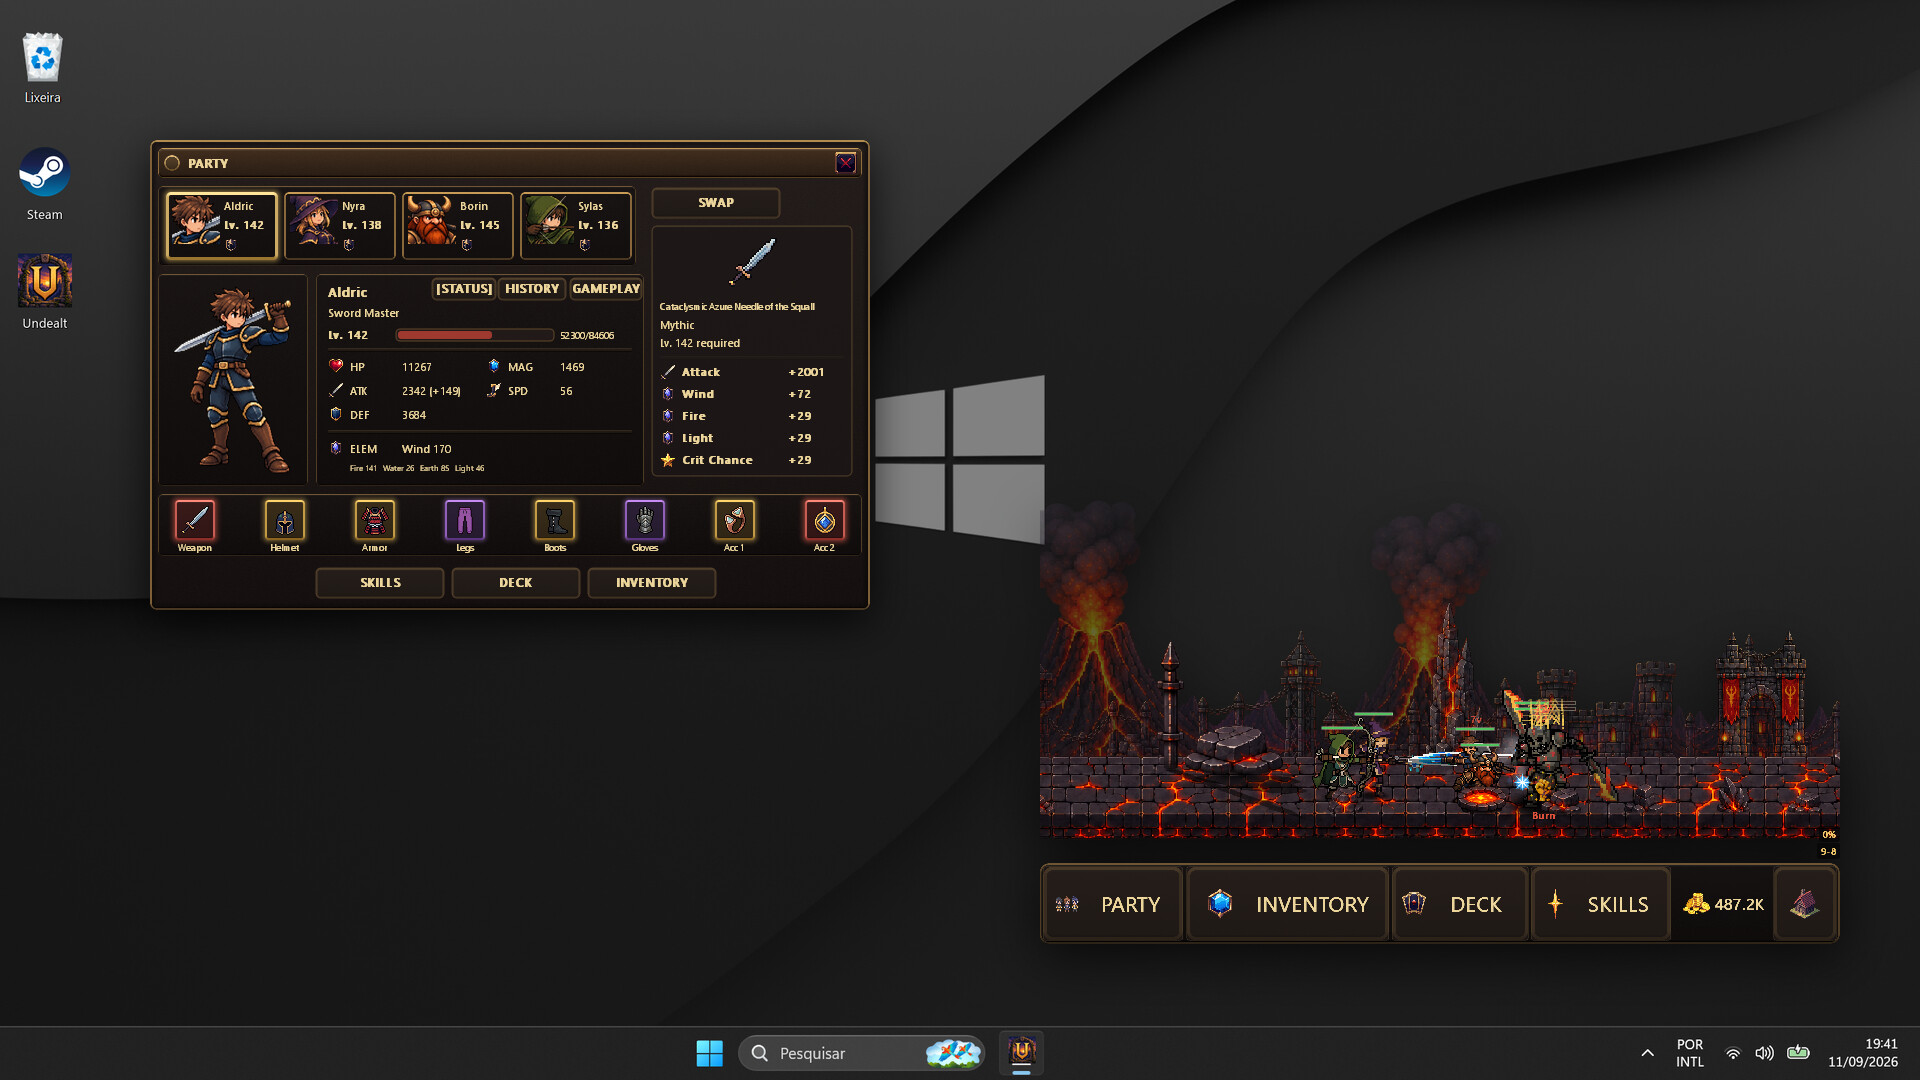Open DECK from the Party window
Screen dimensions: 1920x1080
516,583
